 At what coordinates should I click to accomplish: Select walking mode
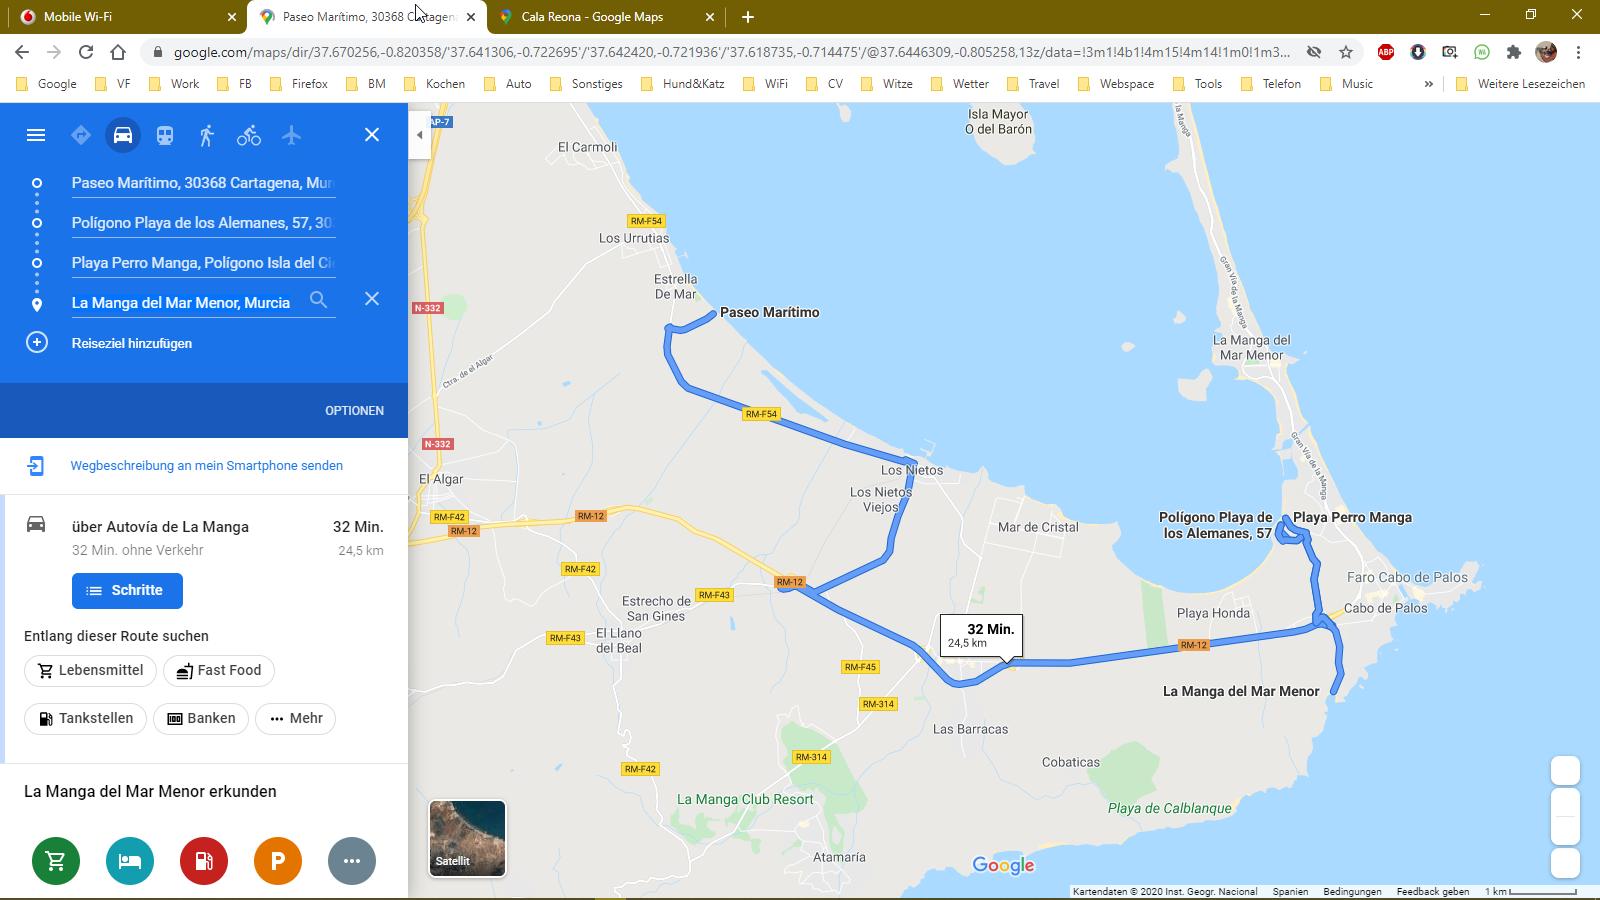click(x=207, y=135)
